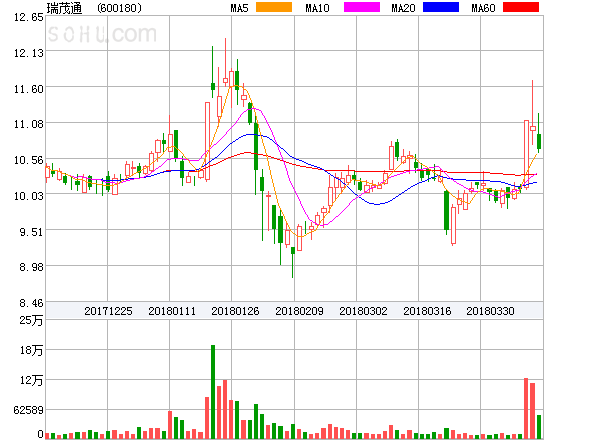The height and width of the screenshot is (440, 600).
Task: Click the 12万 volume axis label
Action: pyautogui.click(x=31, y=380)
